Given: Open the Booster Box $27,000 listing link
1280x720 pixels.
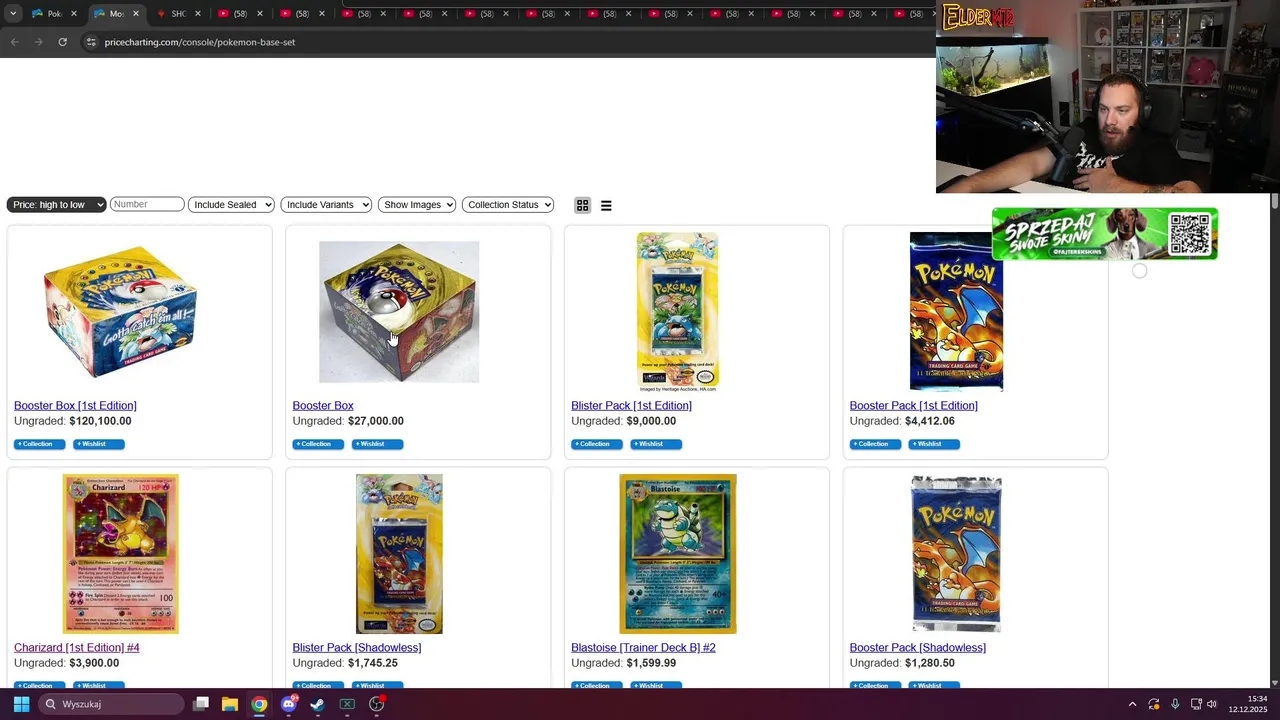Looking at the screenshot, I should click(x=323, y=406).
